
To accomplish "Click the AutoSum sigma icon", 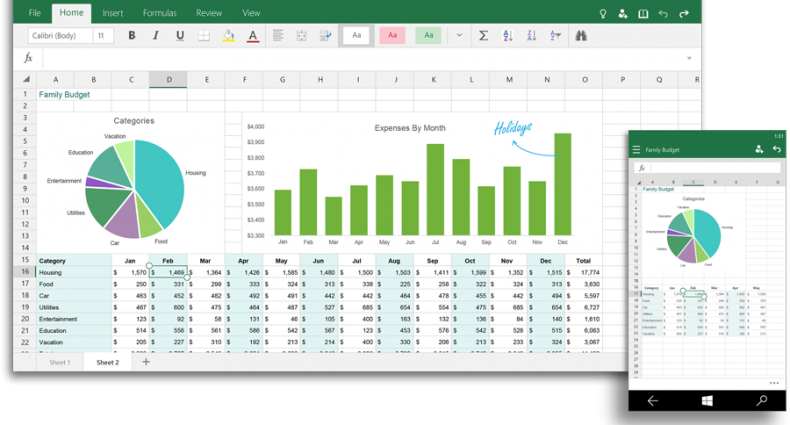I will point(483,36).
